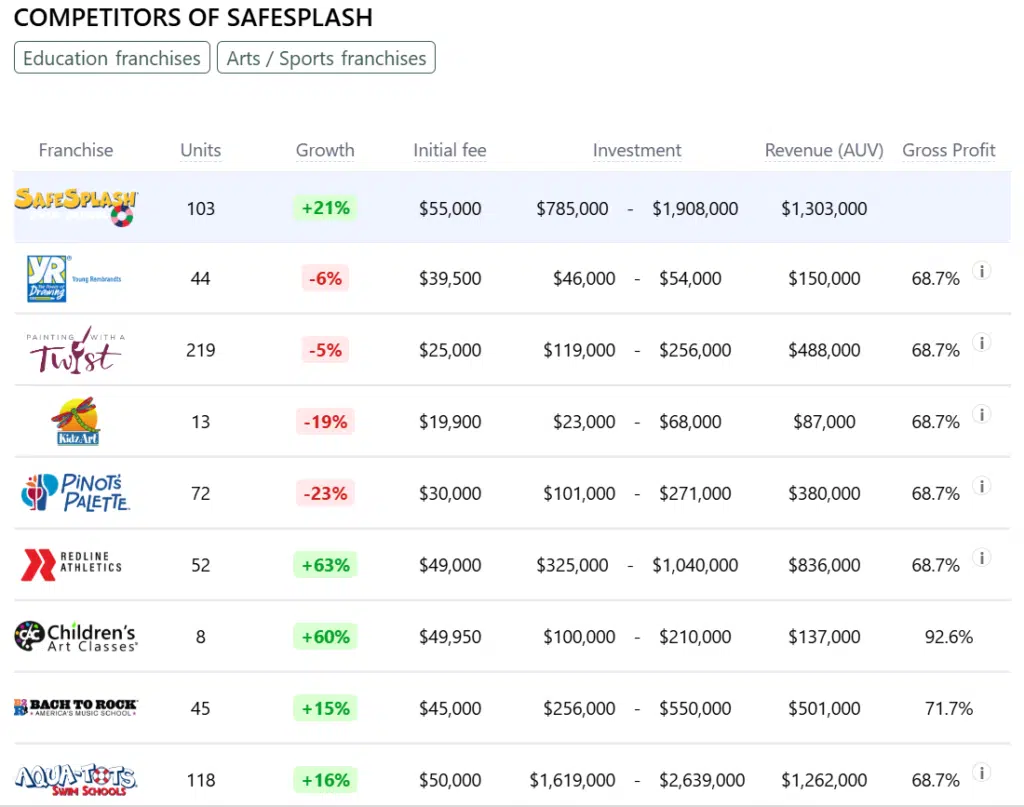Screen dimensions: 1024x807
Task: Click the Gross Profit column header
Action: tap(949, 150)
